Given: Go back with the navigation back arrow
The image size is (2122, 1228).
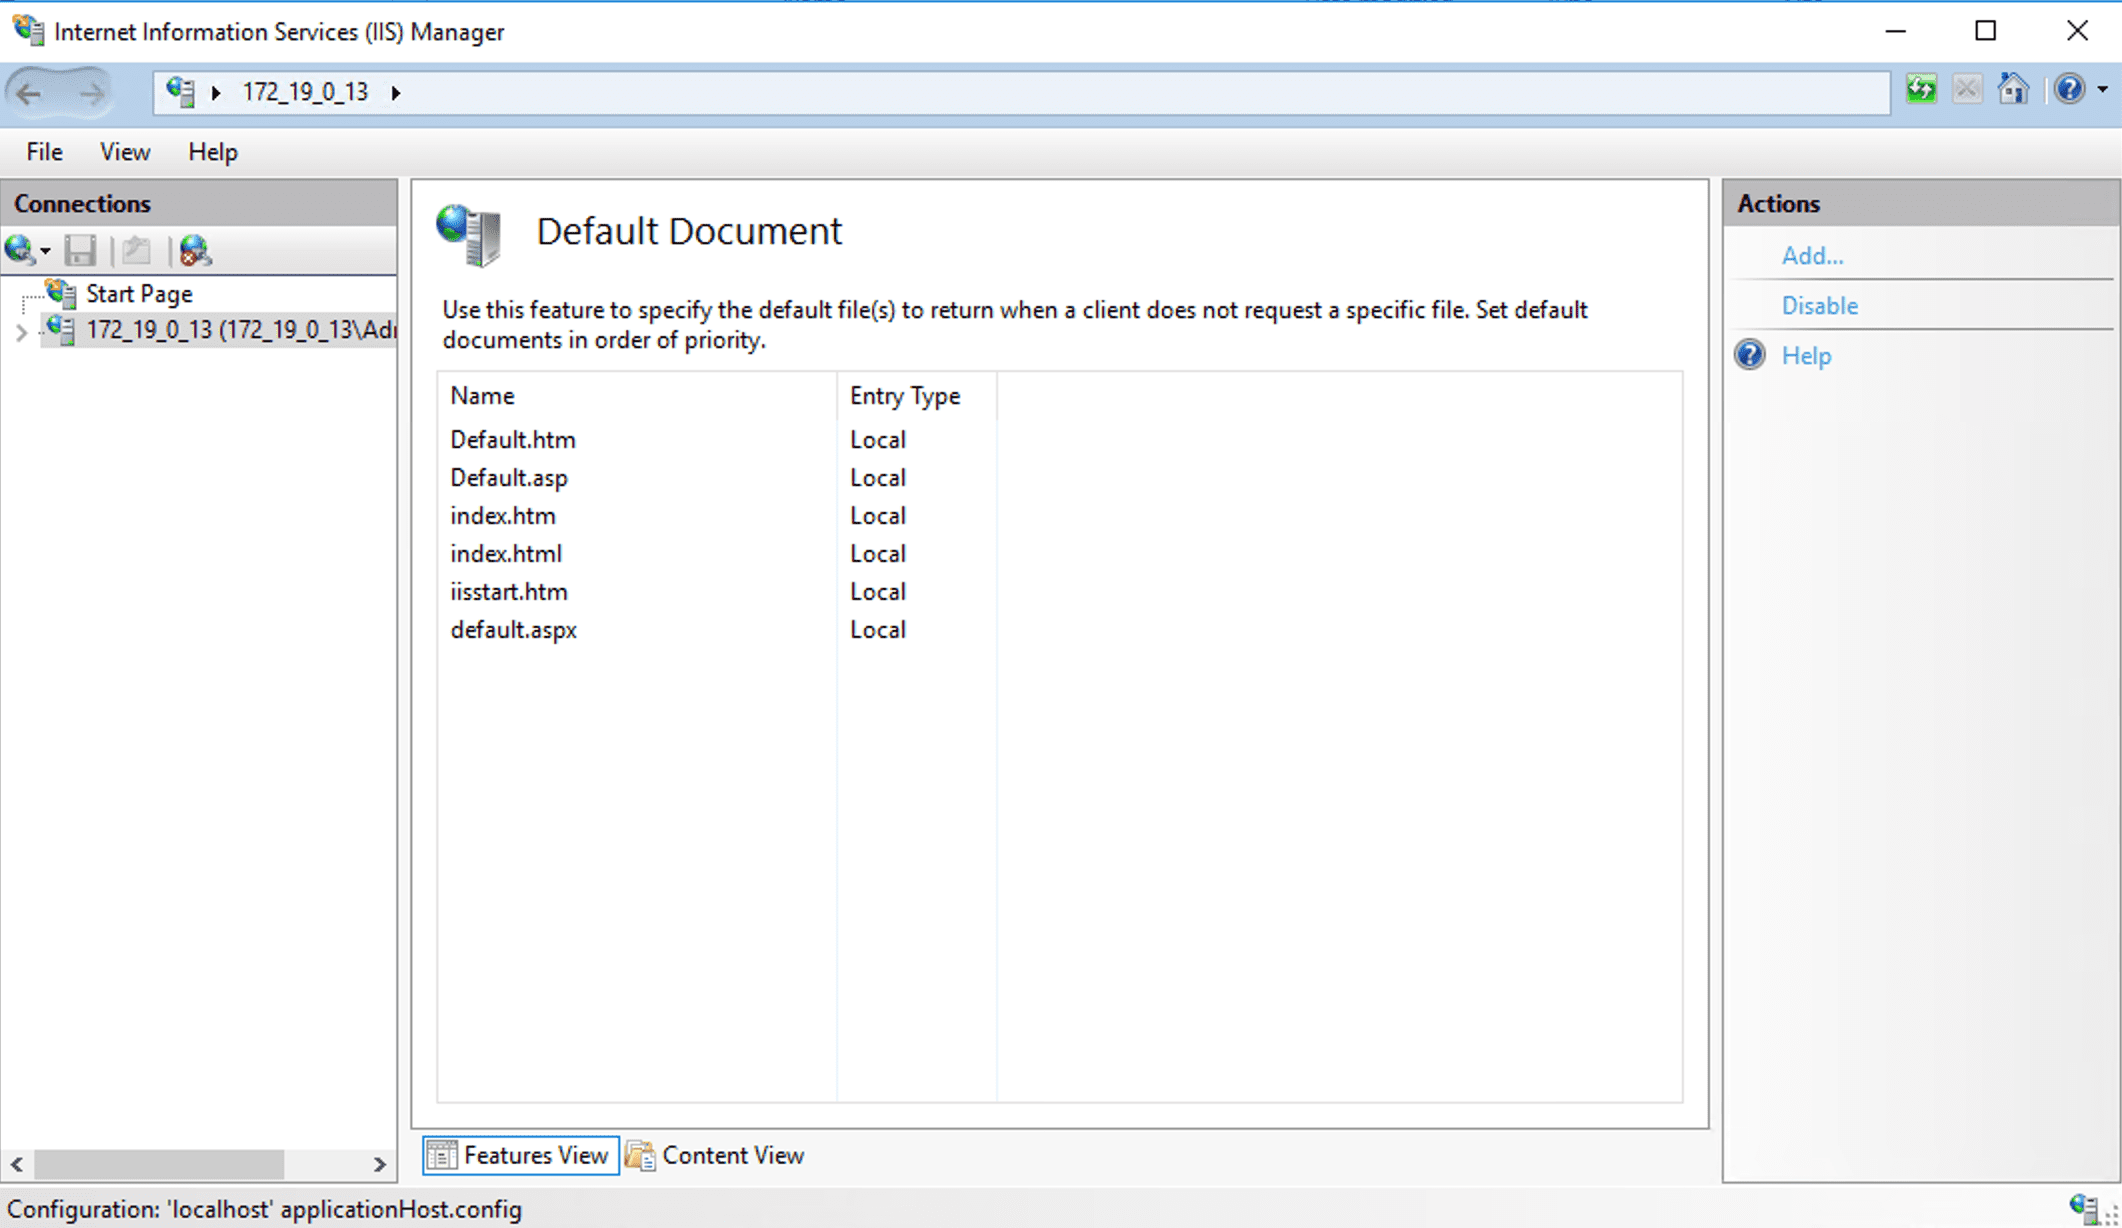Looking at the screenshot, I should pyautogui.click(x=29, y=93).
